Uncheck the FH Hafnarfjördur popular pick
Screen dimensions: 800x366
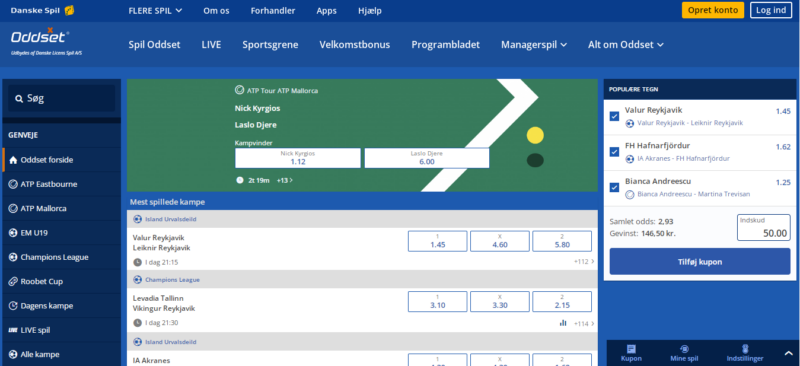[614, 152]
